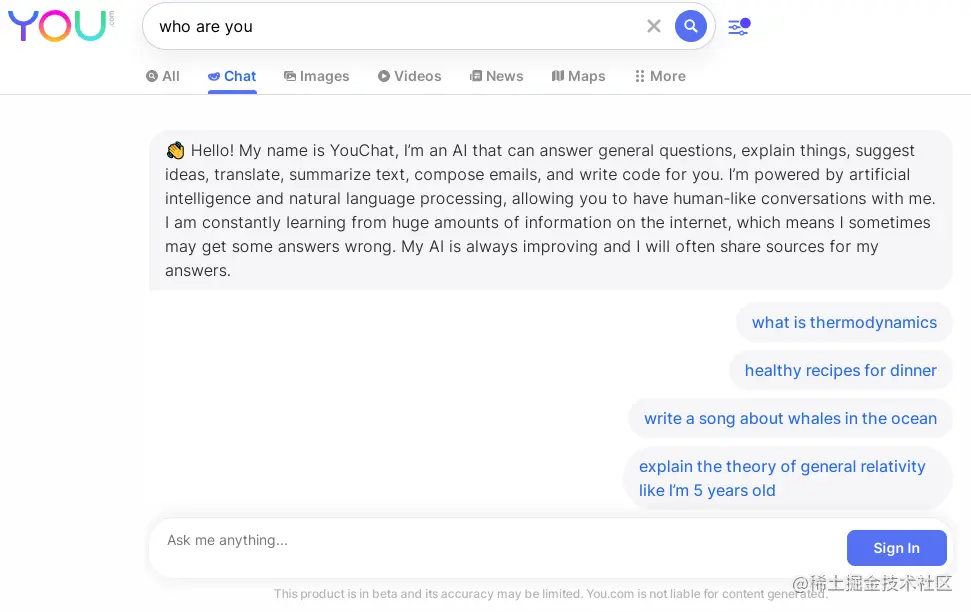Expand the More options menu
This screenshot has height=612, width=971.
click(660, 76)
